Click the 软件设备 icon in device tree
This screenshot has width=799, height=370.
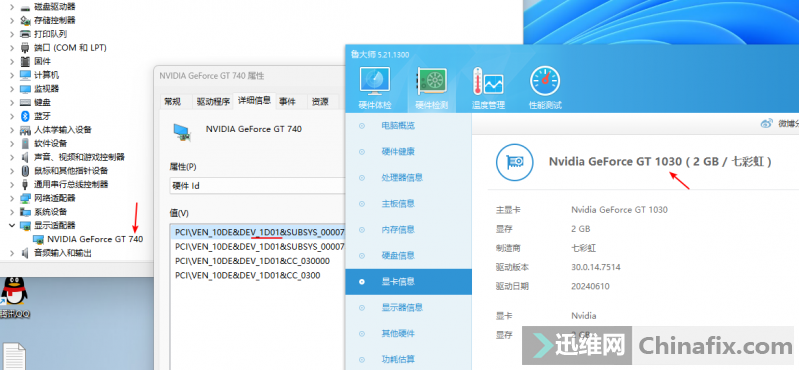tap(25, 143)
